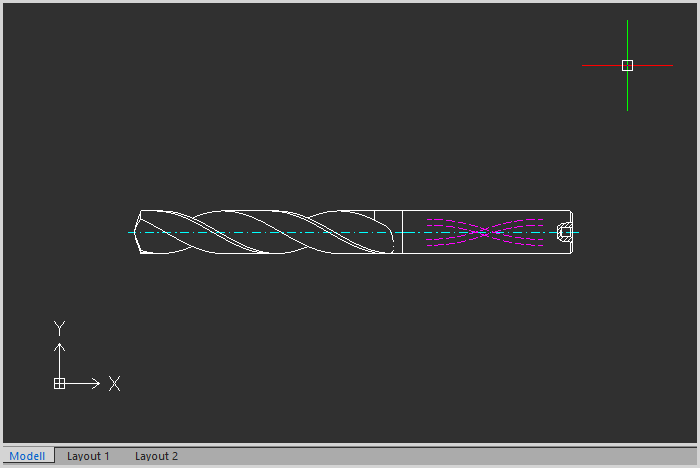Viewport: 700px width, 468px height.
Task: Click the UCS origin square marker
Action: pyautogui.click(x=59, y=383)
